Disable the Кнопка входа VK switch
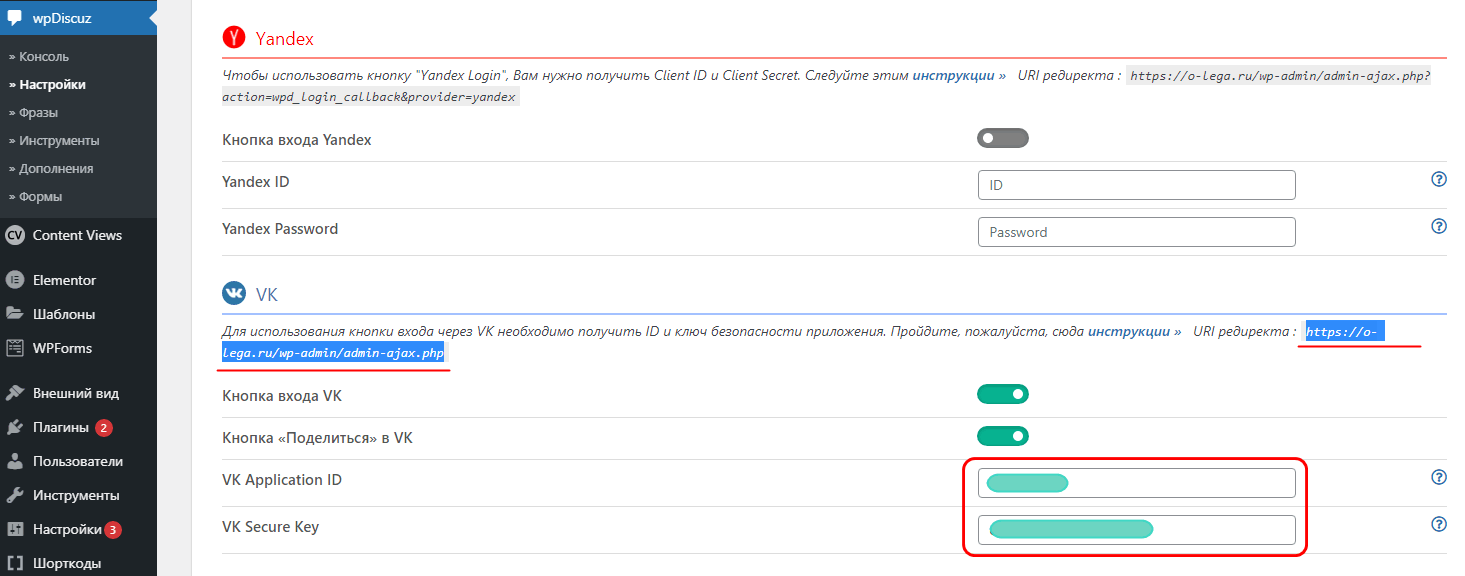 pyautogui.click(x=1003, y=394)
